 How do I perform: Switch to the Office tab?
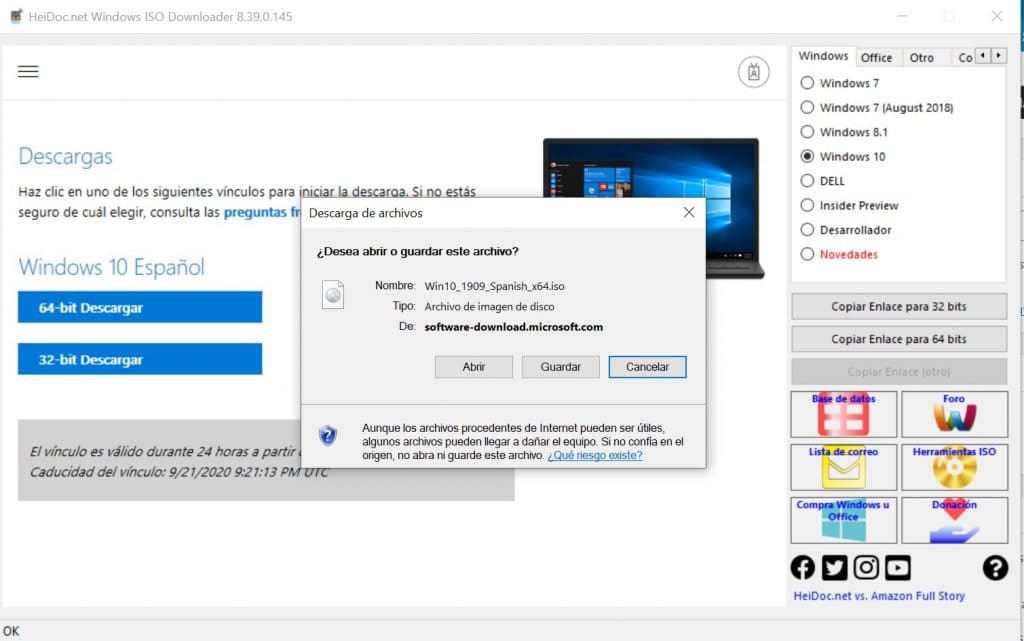(x=876, y=57)
